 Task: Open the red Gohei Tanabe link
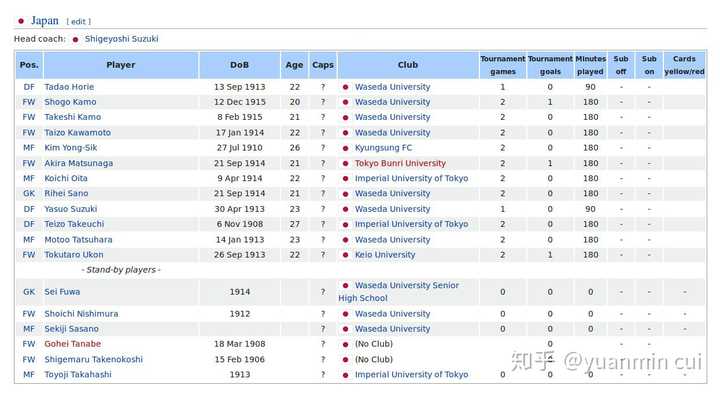[x=73, y=344]
